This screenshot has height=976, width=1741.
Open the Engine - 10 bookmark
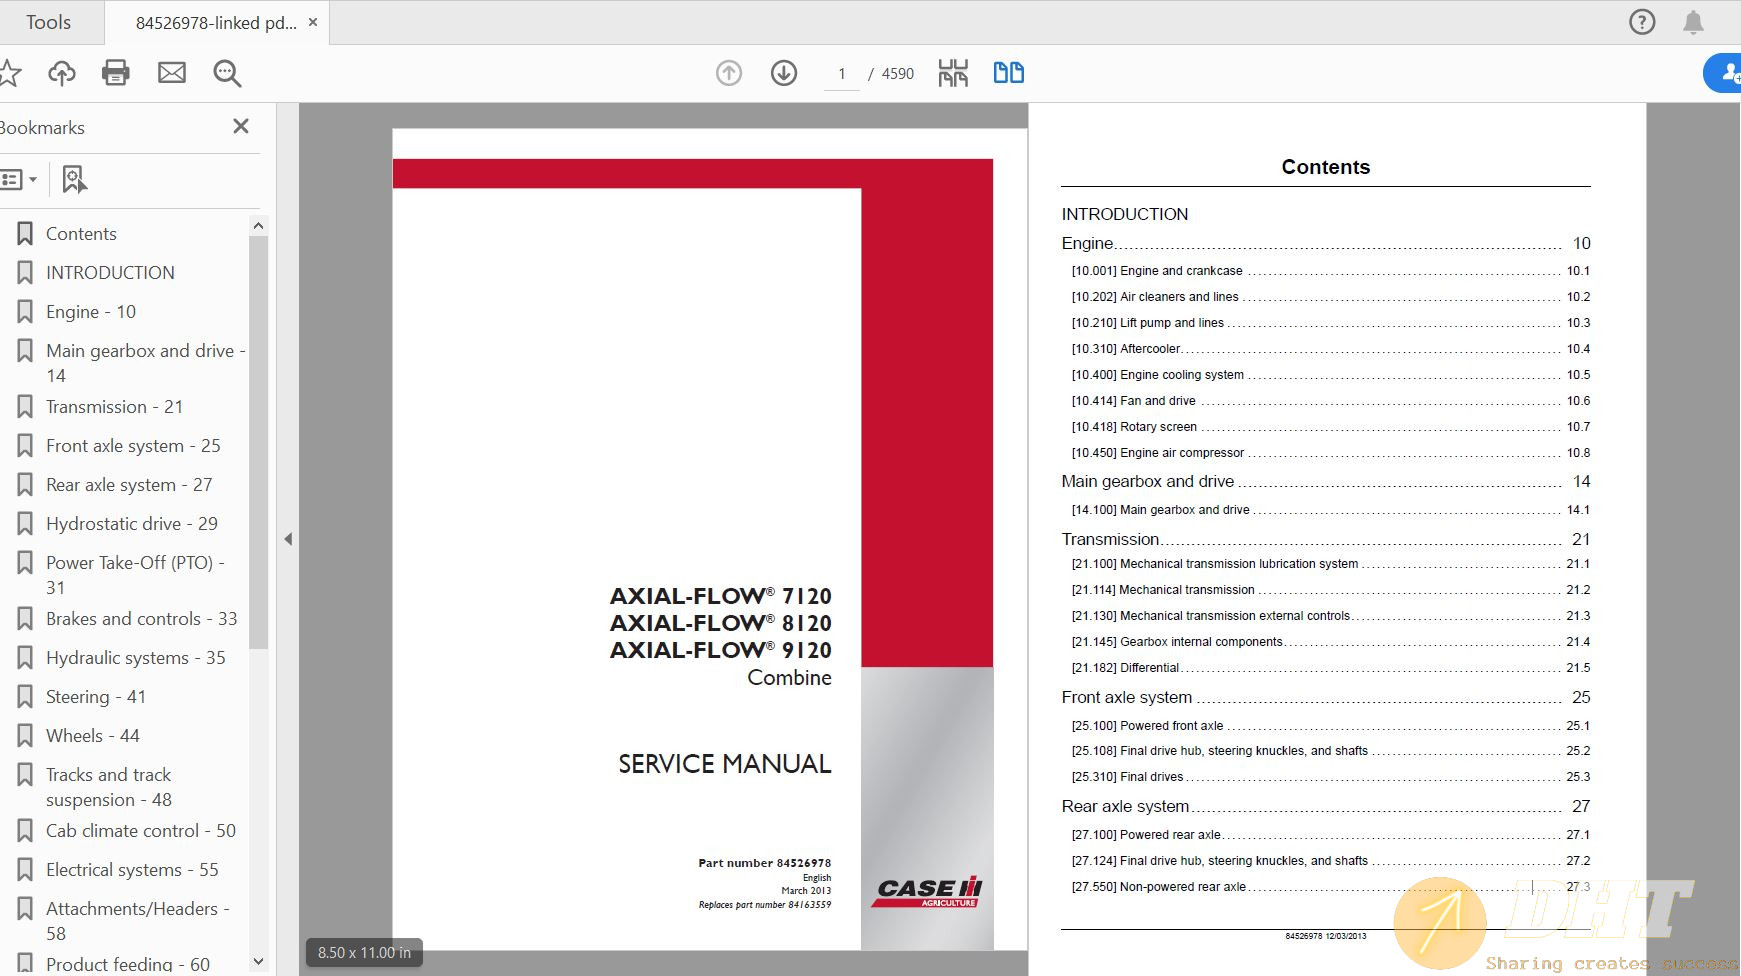coord(91,311)
